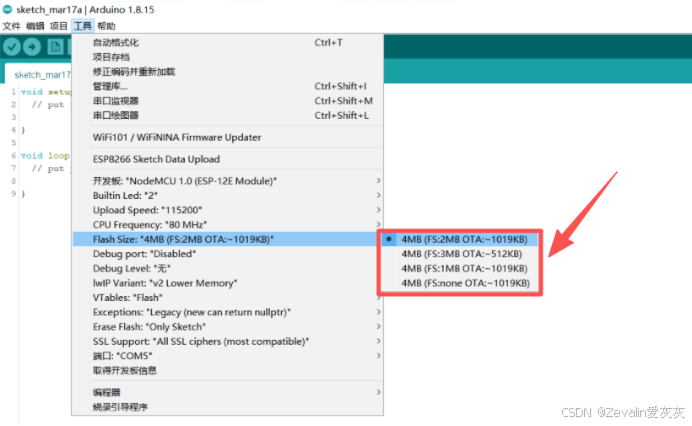
Task: Click the comment text on line 2
Action: coord(51,105)
